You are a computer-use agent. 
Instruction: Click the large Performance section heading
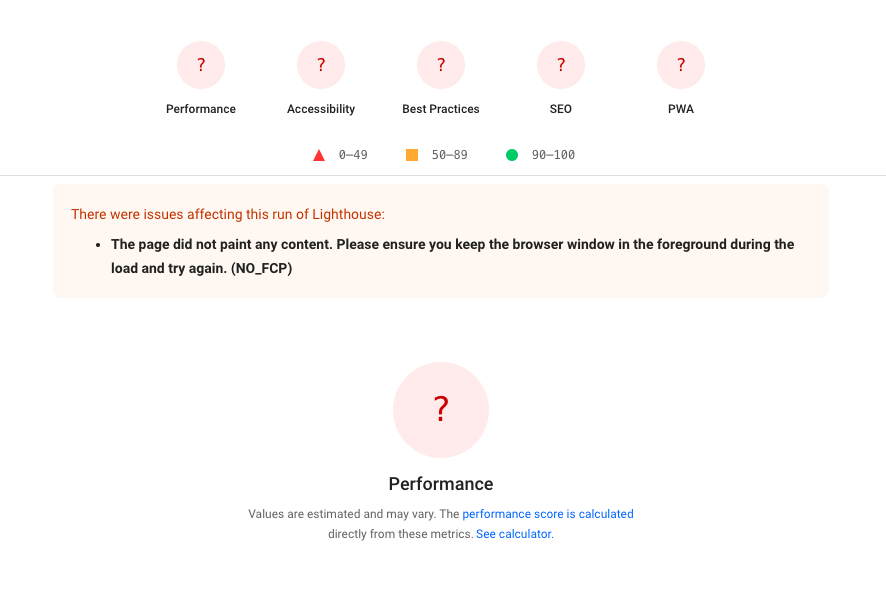tap(441, 484)
